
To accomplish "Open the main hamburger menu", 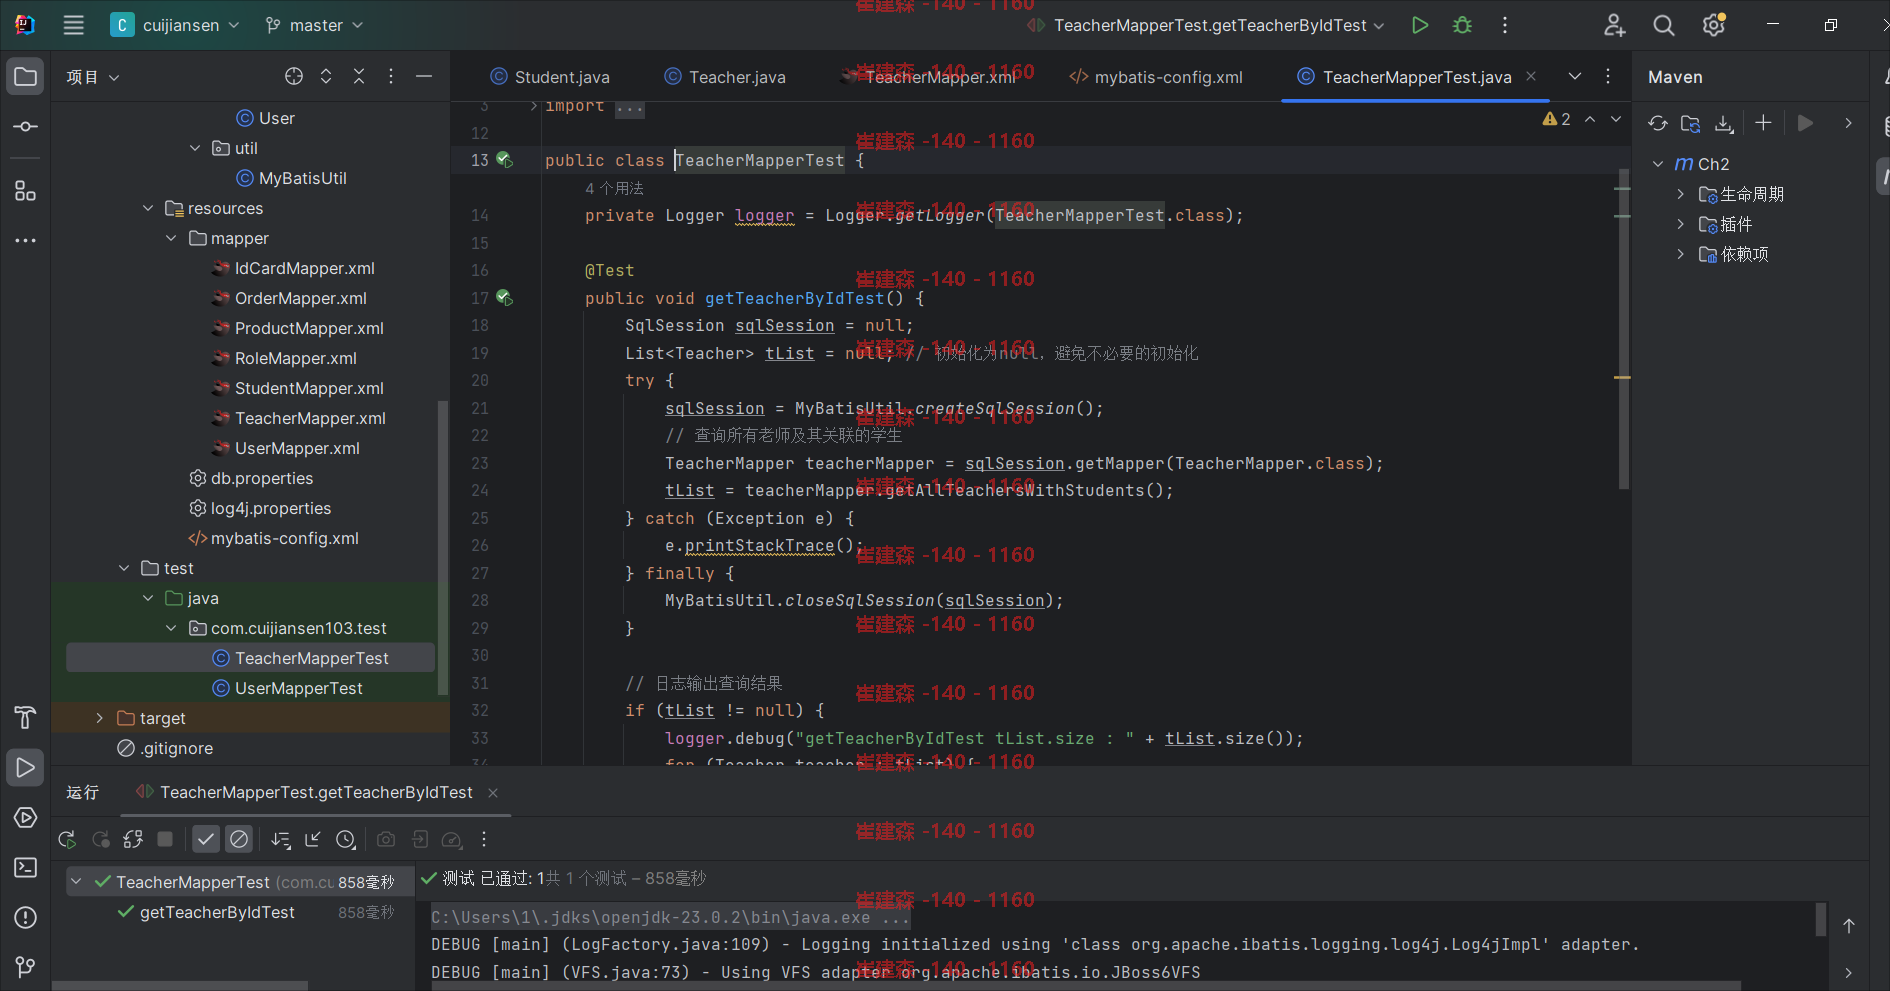I will (74, 25).
